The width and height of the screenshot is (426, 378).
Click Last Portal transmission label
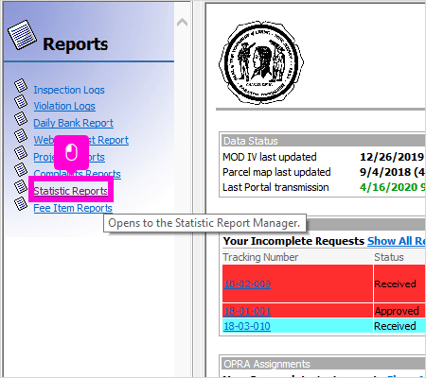275,187
